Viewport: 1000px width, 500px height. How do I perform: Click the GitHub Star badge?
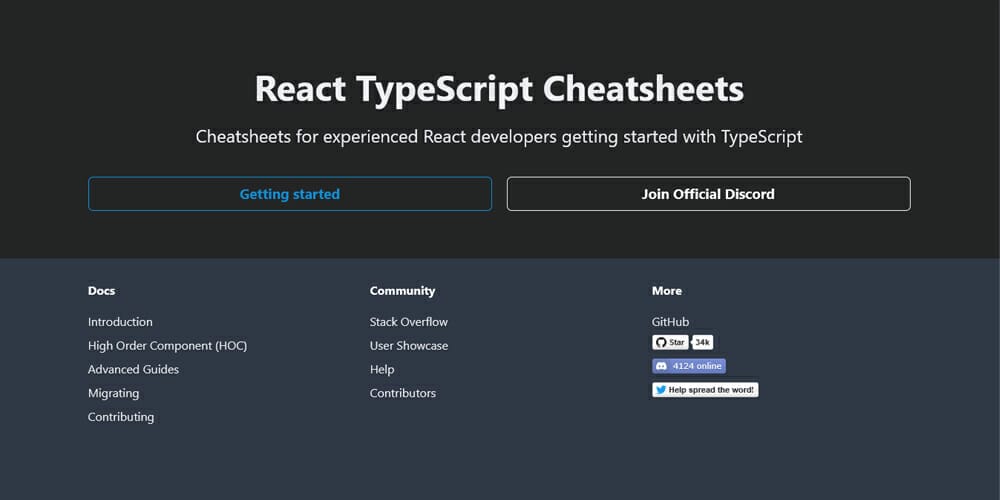670,342
